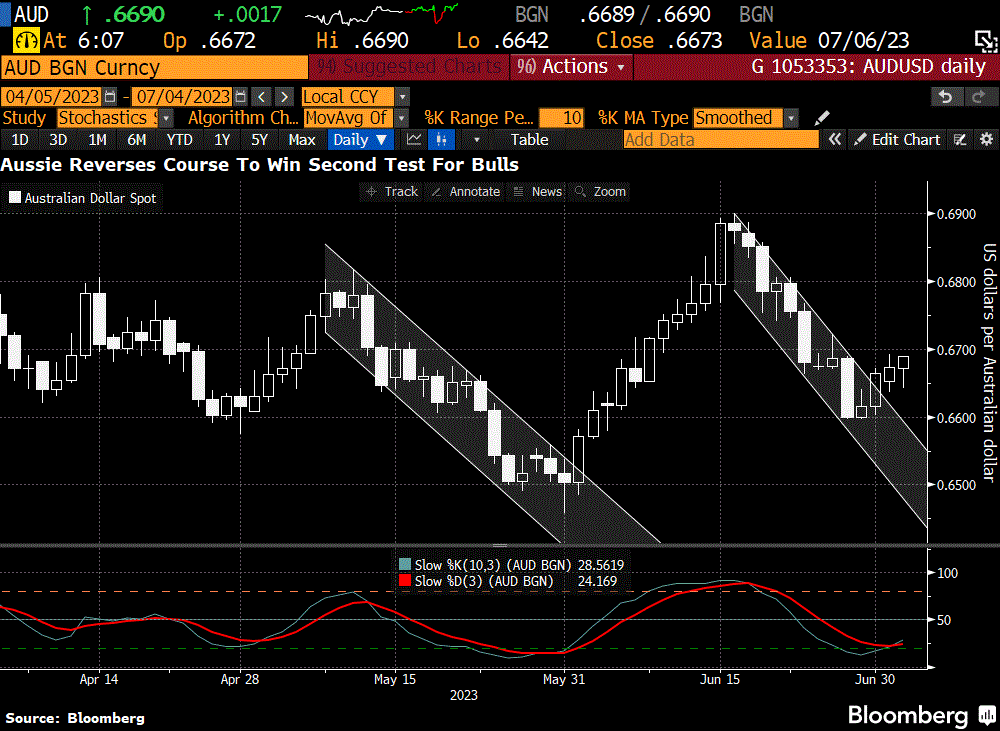Open the Smoothed MA type dropdown arrow
This screenshot has width=1000, height=731.
[791, 118]
